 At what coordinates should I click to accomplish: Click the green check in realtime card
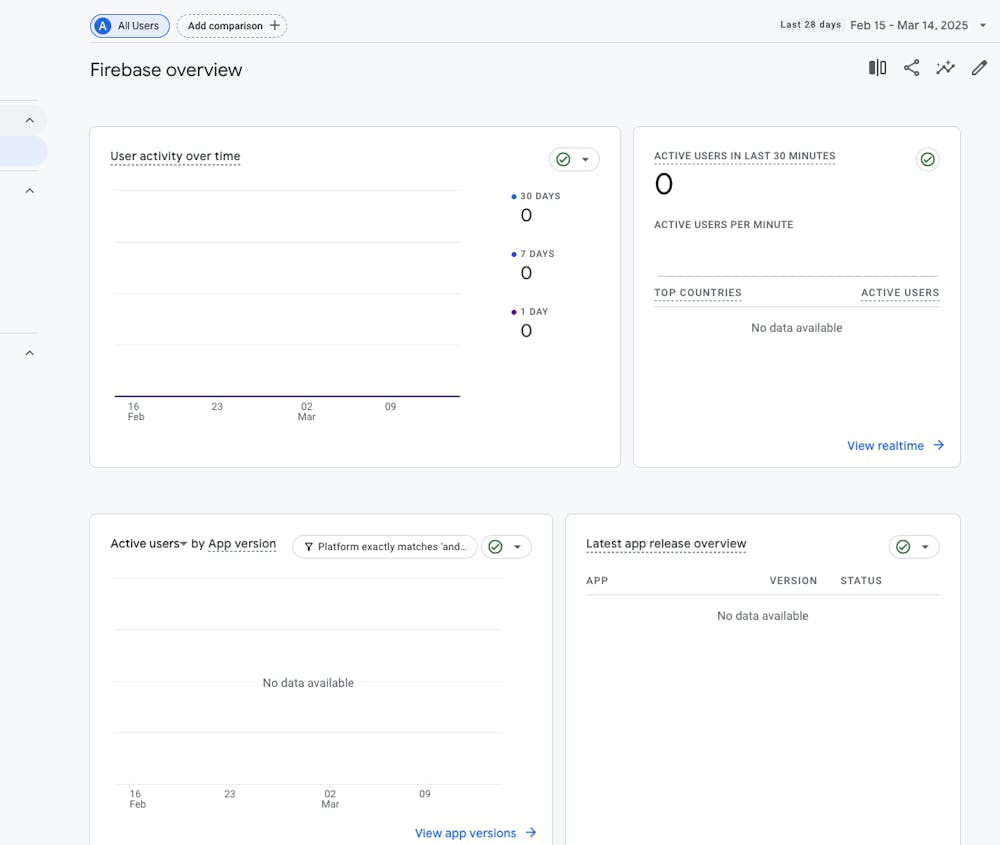click(927, 160)
